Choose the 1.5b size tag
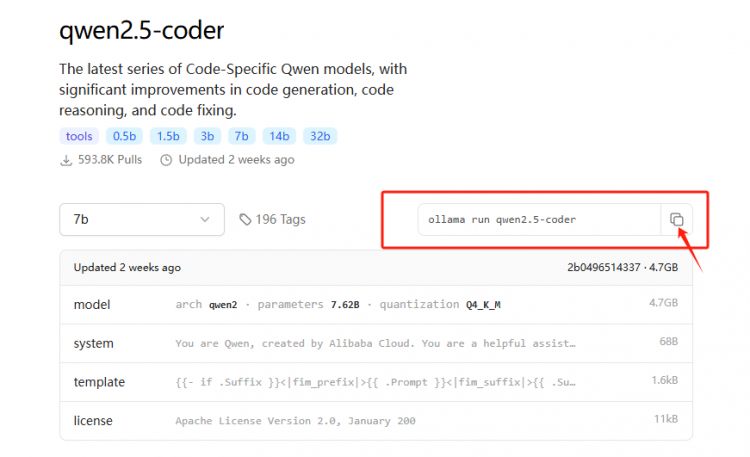The height and width of the screenshot is (457, 750). coord(168,136)
